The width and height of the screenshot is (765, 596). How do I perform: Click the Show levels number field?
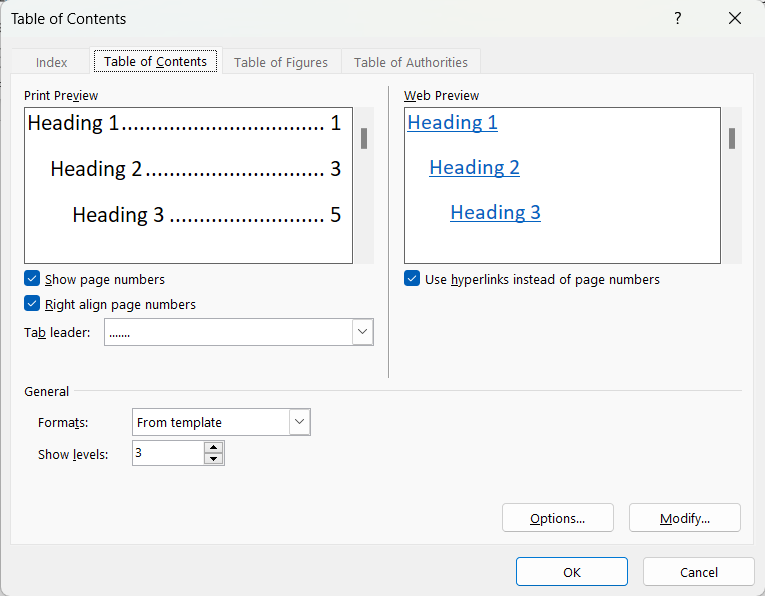[x=167, y=453]
